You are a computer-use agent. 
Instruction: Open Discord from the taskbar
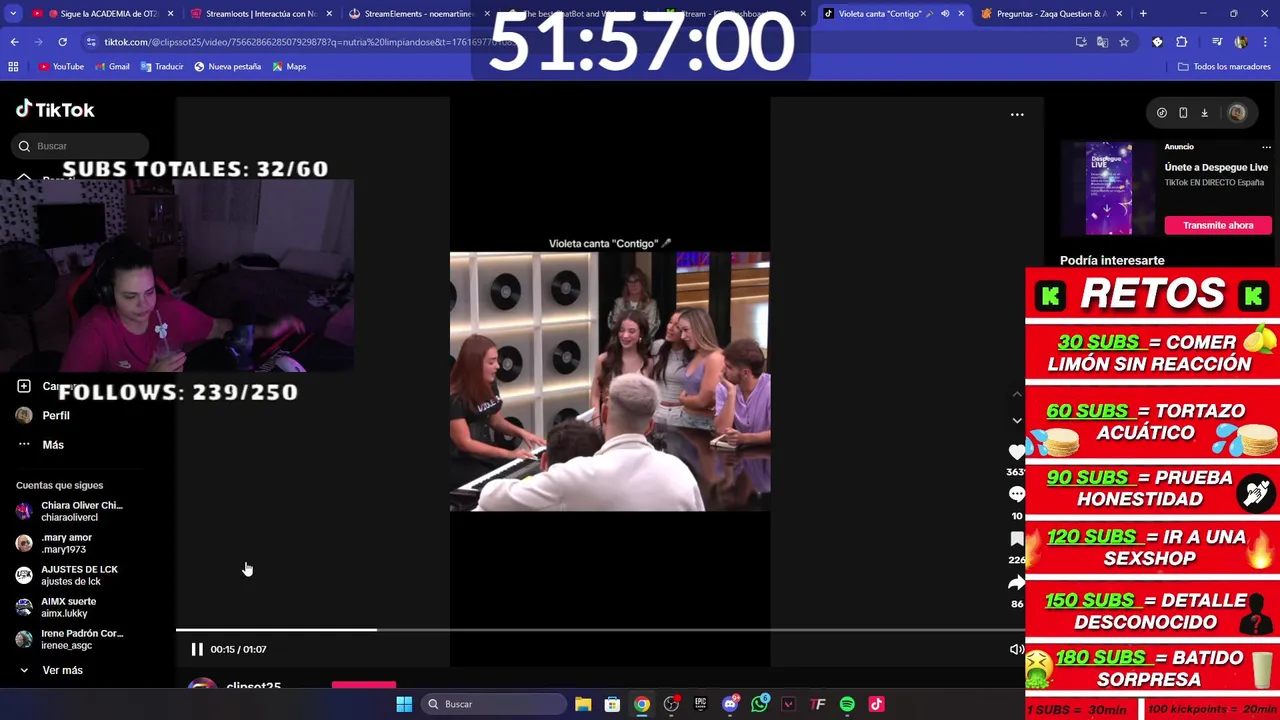(x=730, y=704)
